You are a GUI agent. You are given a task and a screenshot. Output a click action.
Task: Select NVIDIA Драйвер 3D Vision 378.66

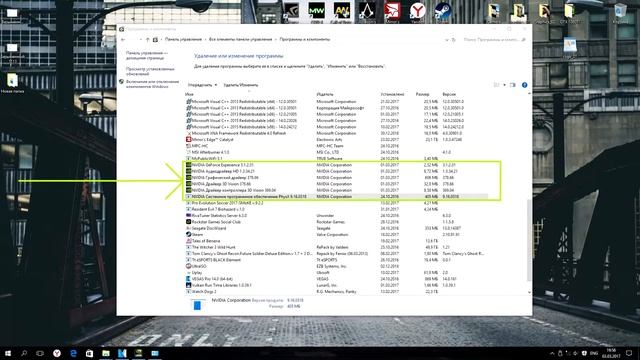click(x=337, y=184)
